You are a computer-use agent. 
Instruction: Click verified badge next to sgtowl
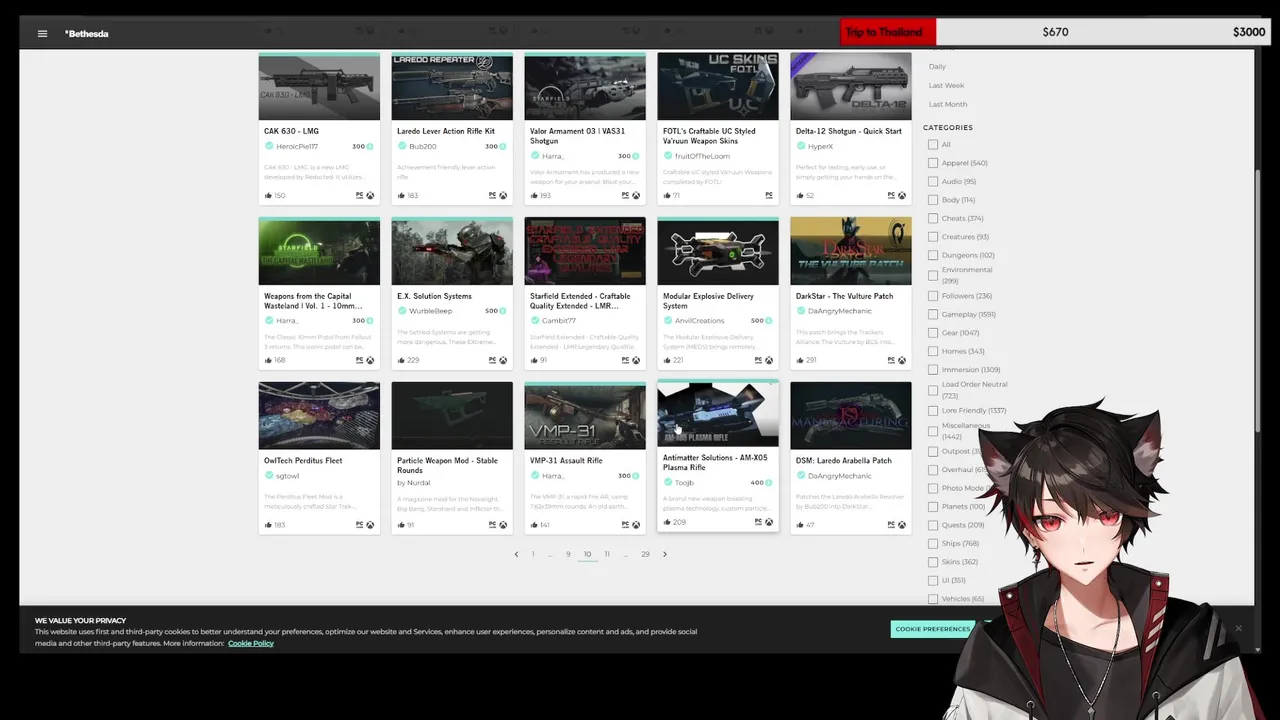[269, 476]
